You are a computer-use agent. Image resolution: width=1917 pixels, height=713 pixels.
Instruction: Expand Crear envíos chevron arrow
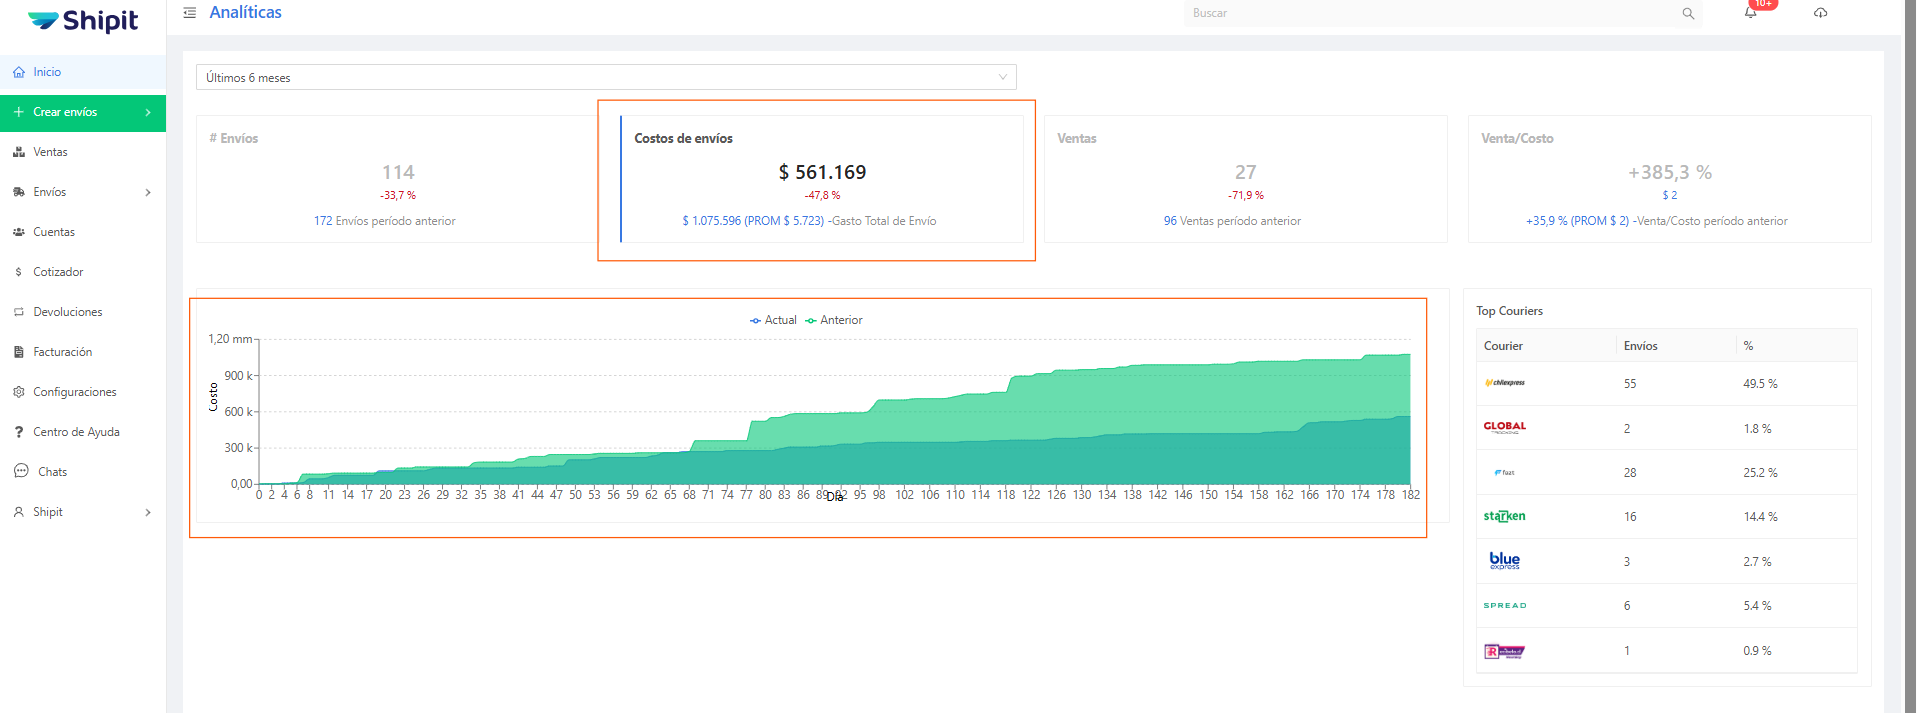[148, 112]
